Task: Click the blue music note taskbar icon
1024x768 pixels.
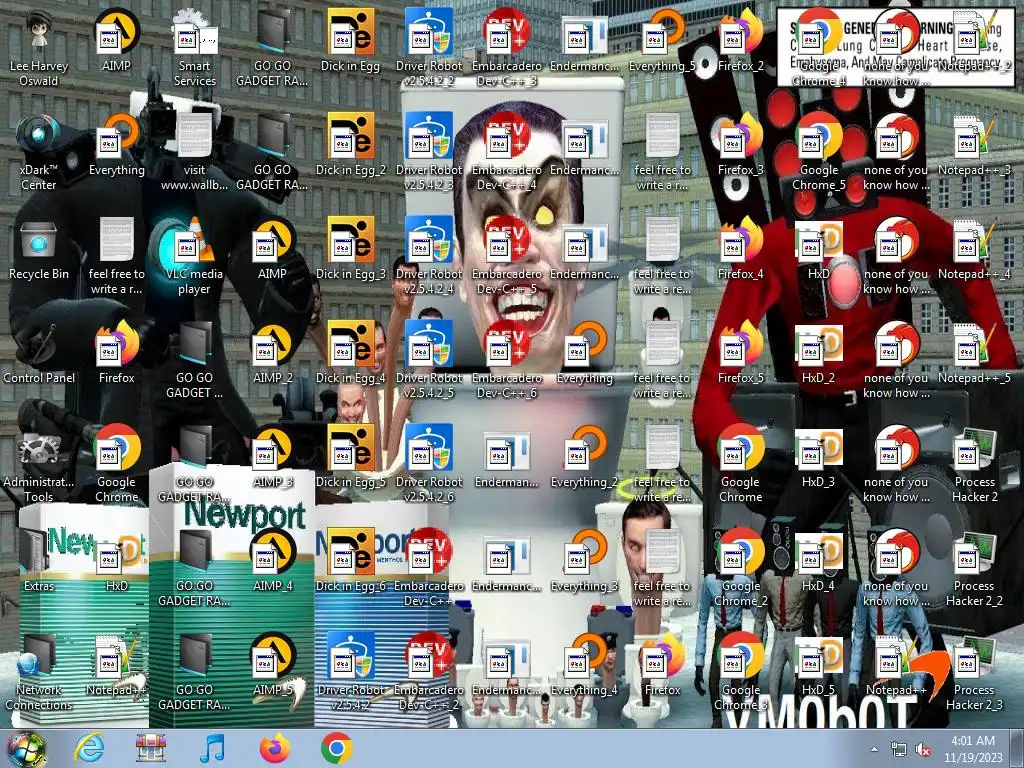Action: coord(212,749)
